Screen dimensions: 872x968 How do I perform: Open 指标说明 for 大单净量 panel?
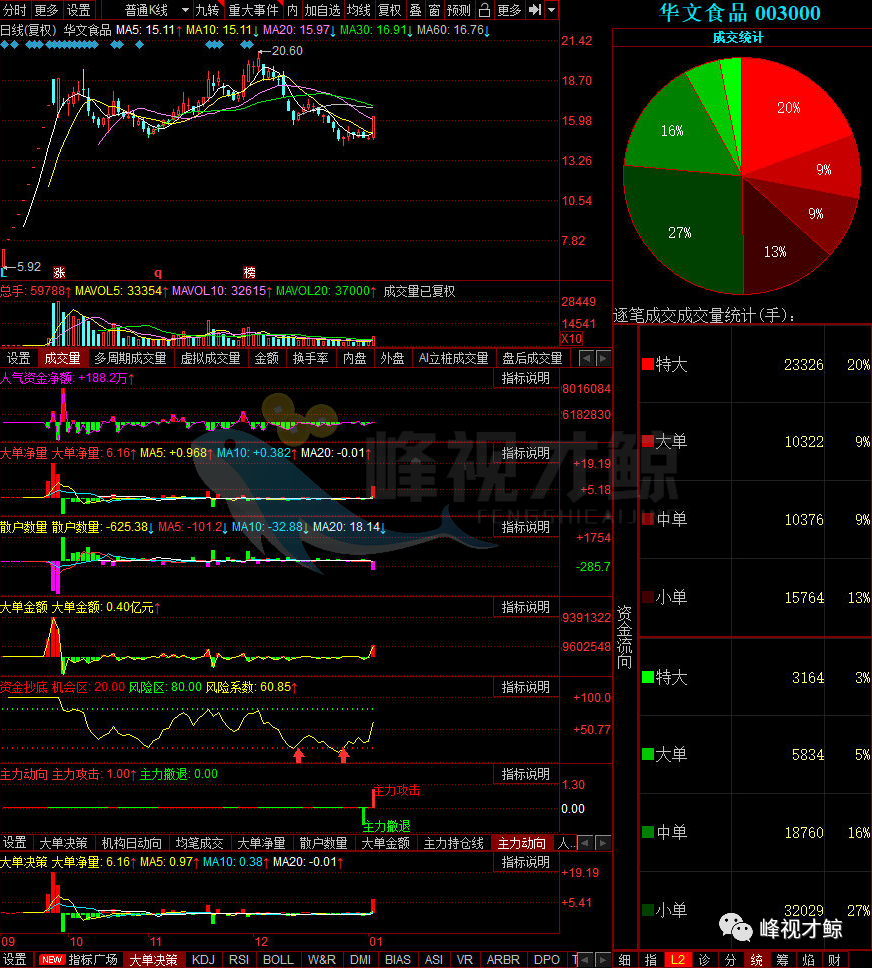pos(526,453)
